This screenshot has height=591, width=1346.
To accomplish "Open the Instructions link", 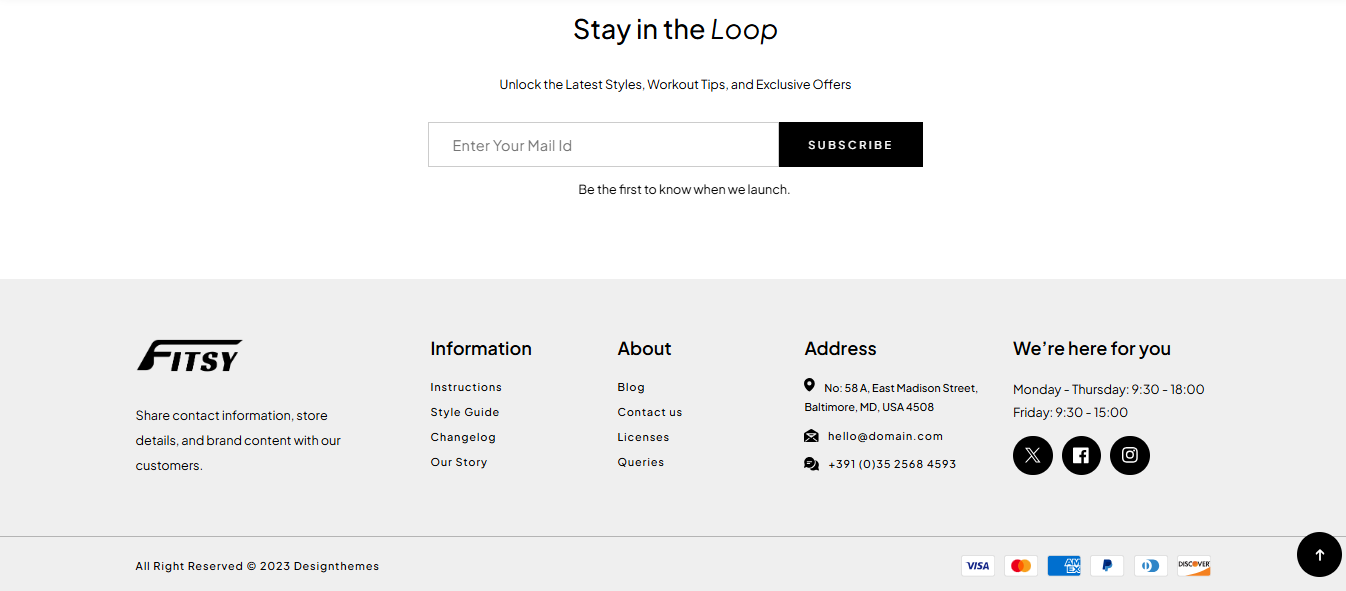I will [x=466, y=387].
